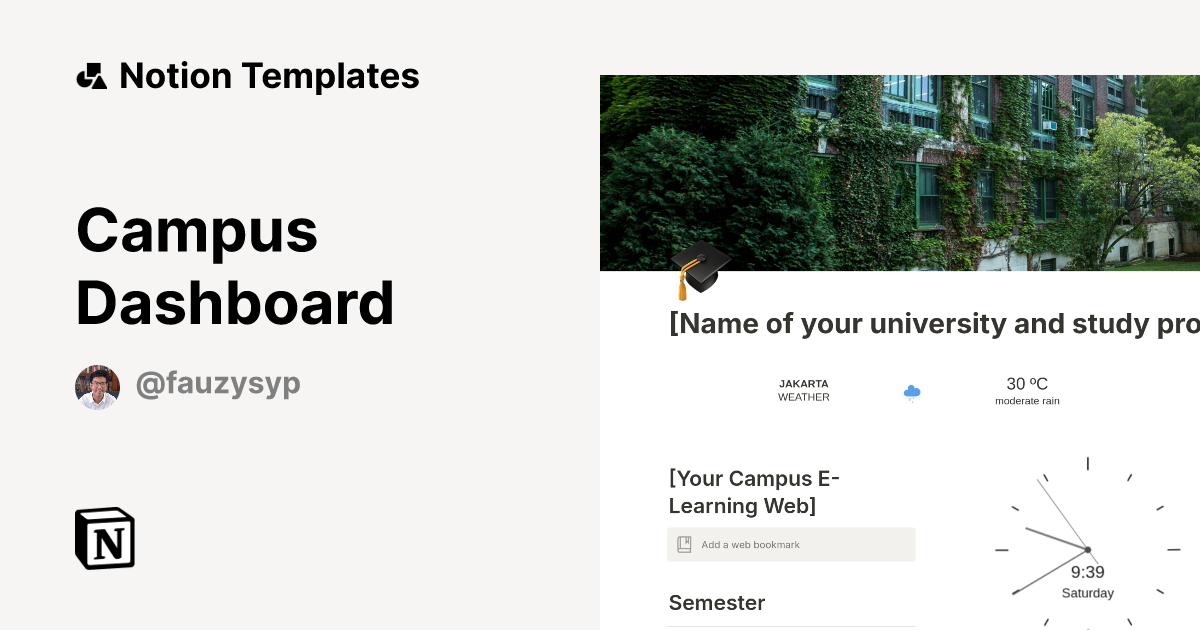Select the Notion N logo
1200x630 pixels.
pos(103,538)
